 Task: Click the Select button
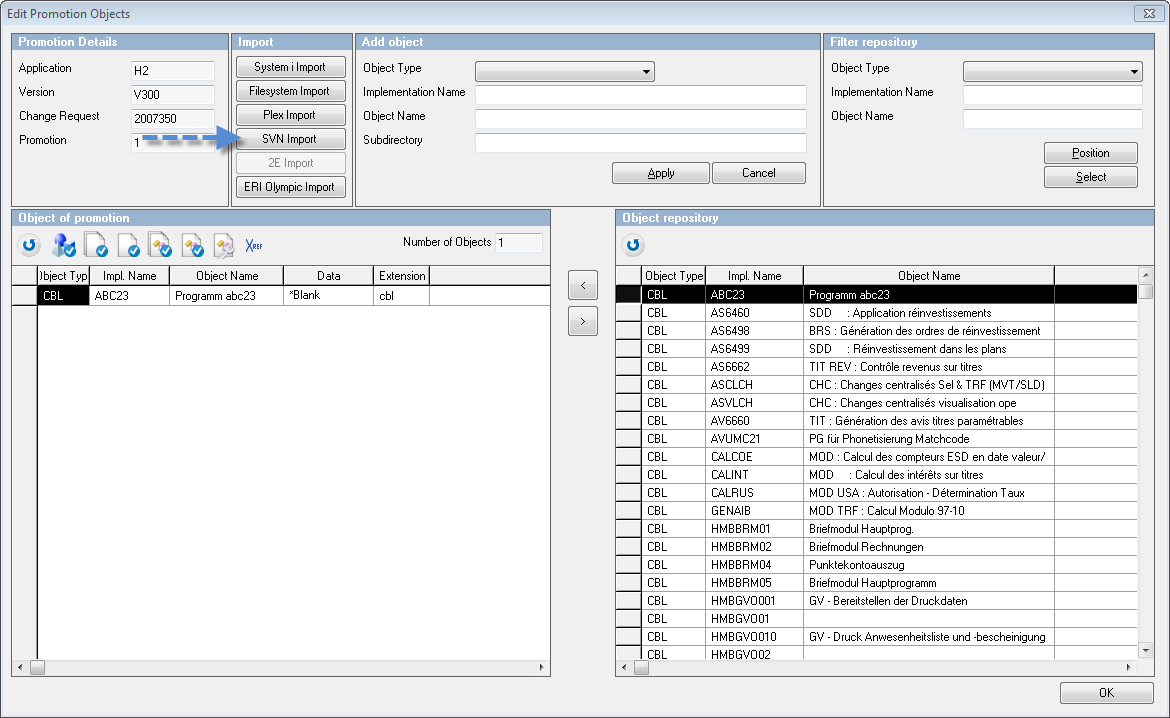coord(1091,177)
